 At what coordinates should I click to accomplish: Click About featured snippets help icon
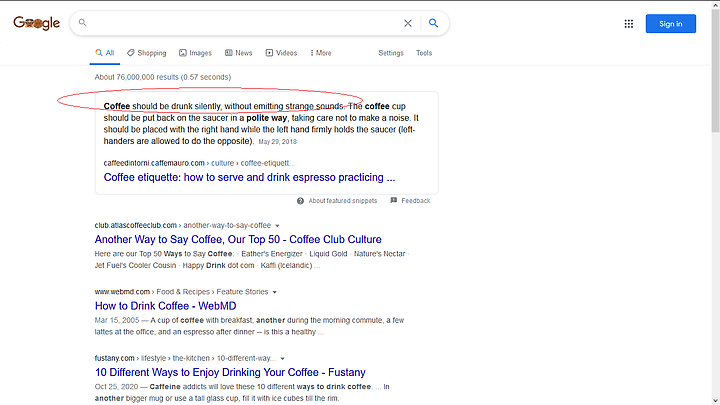300,201
